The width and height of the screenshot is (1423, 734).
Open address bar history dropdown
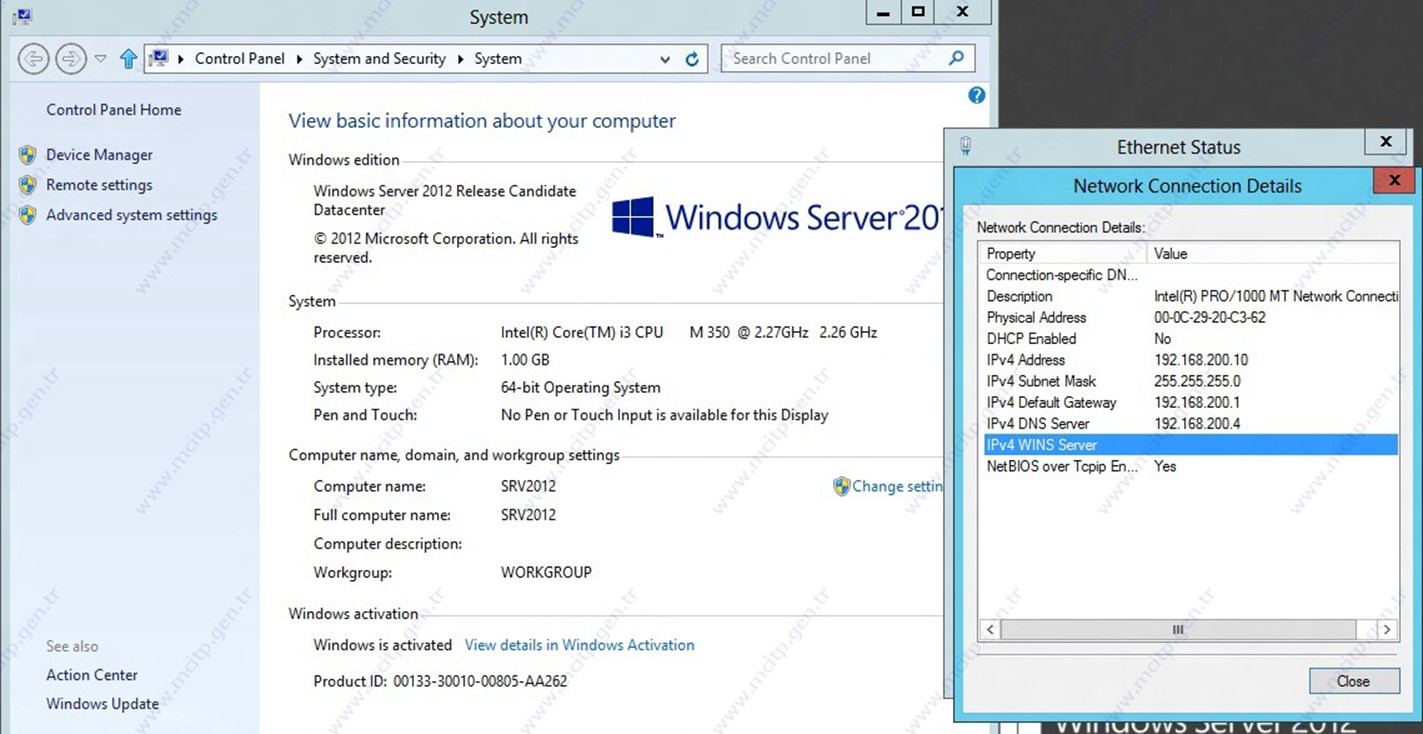[665, 60]
